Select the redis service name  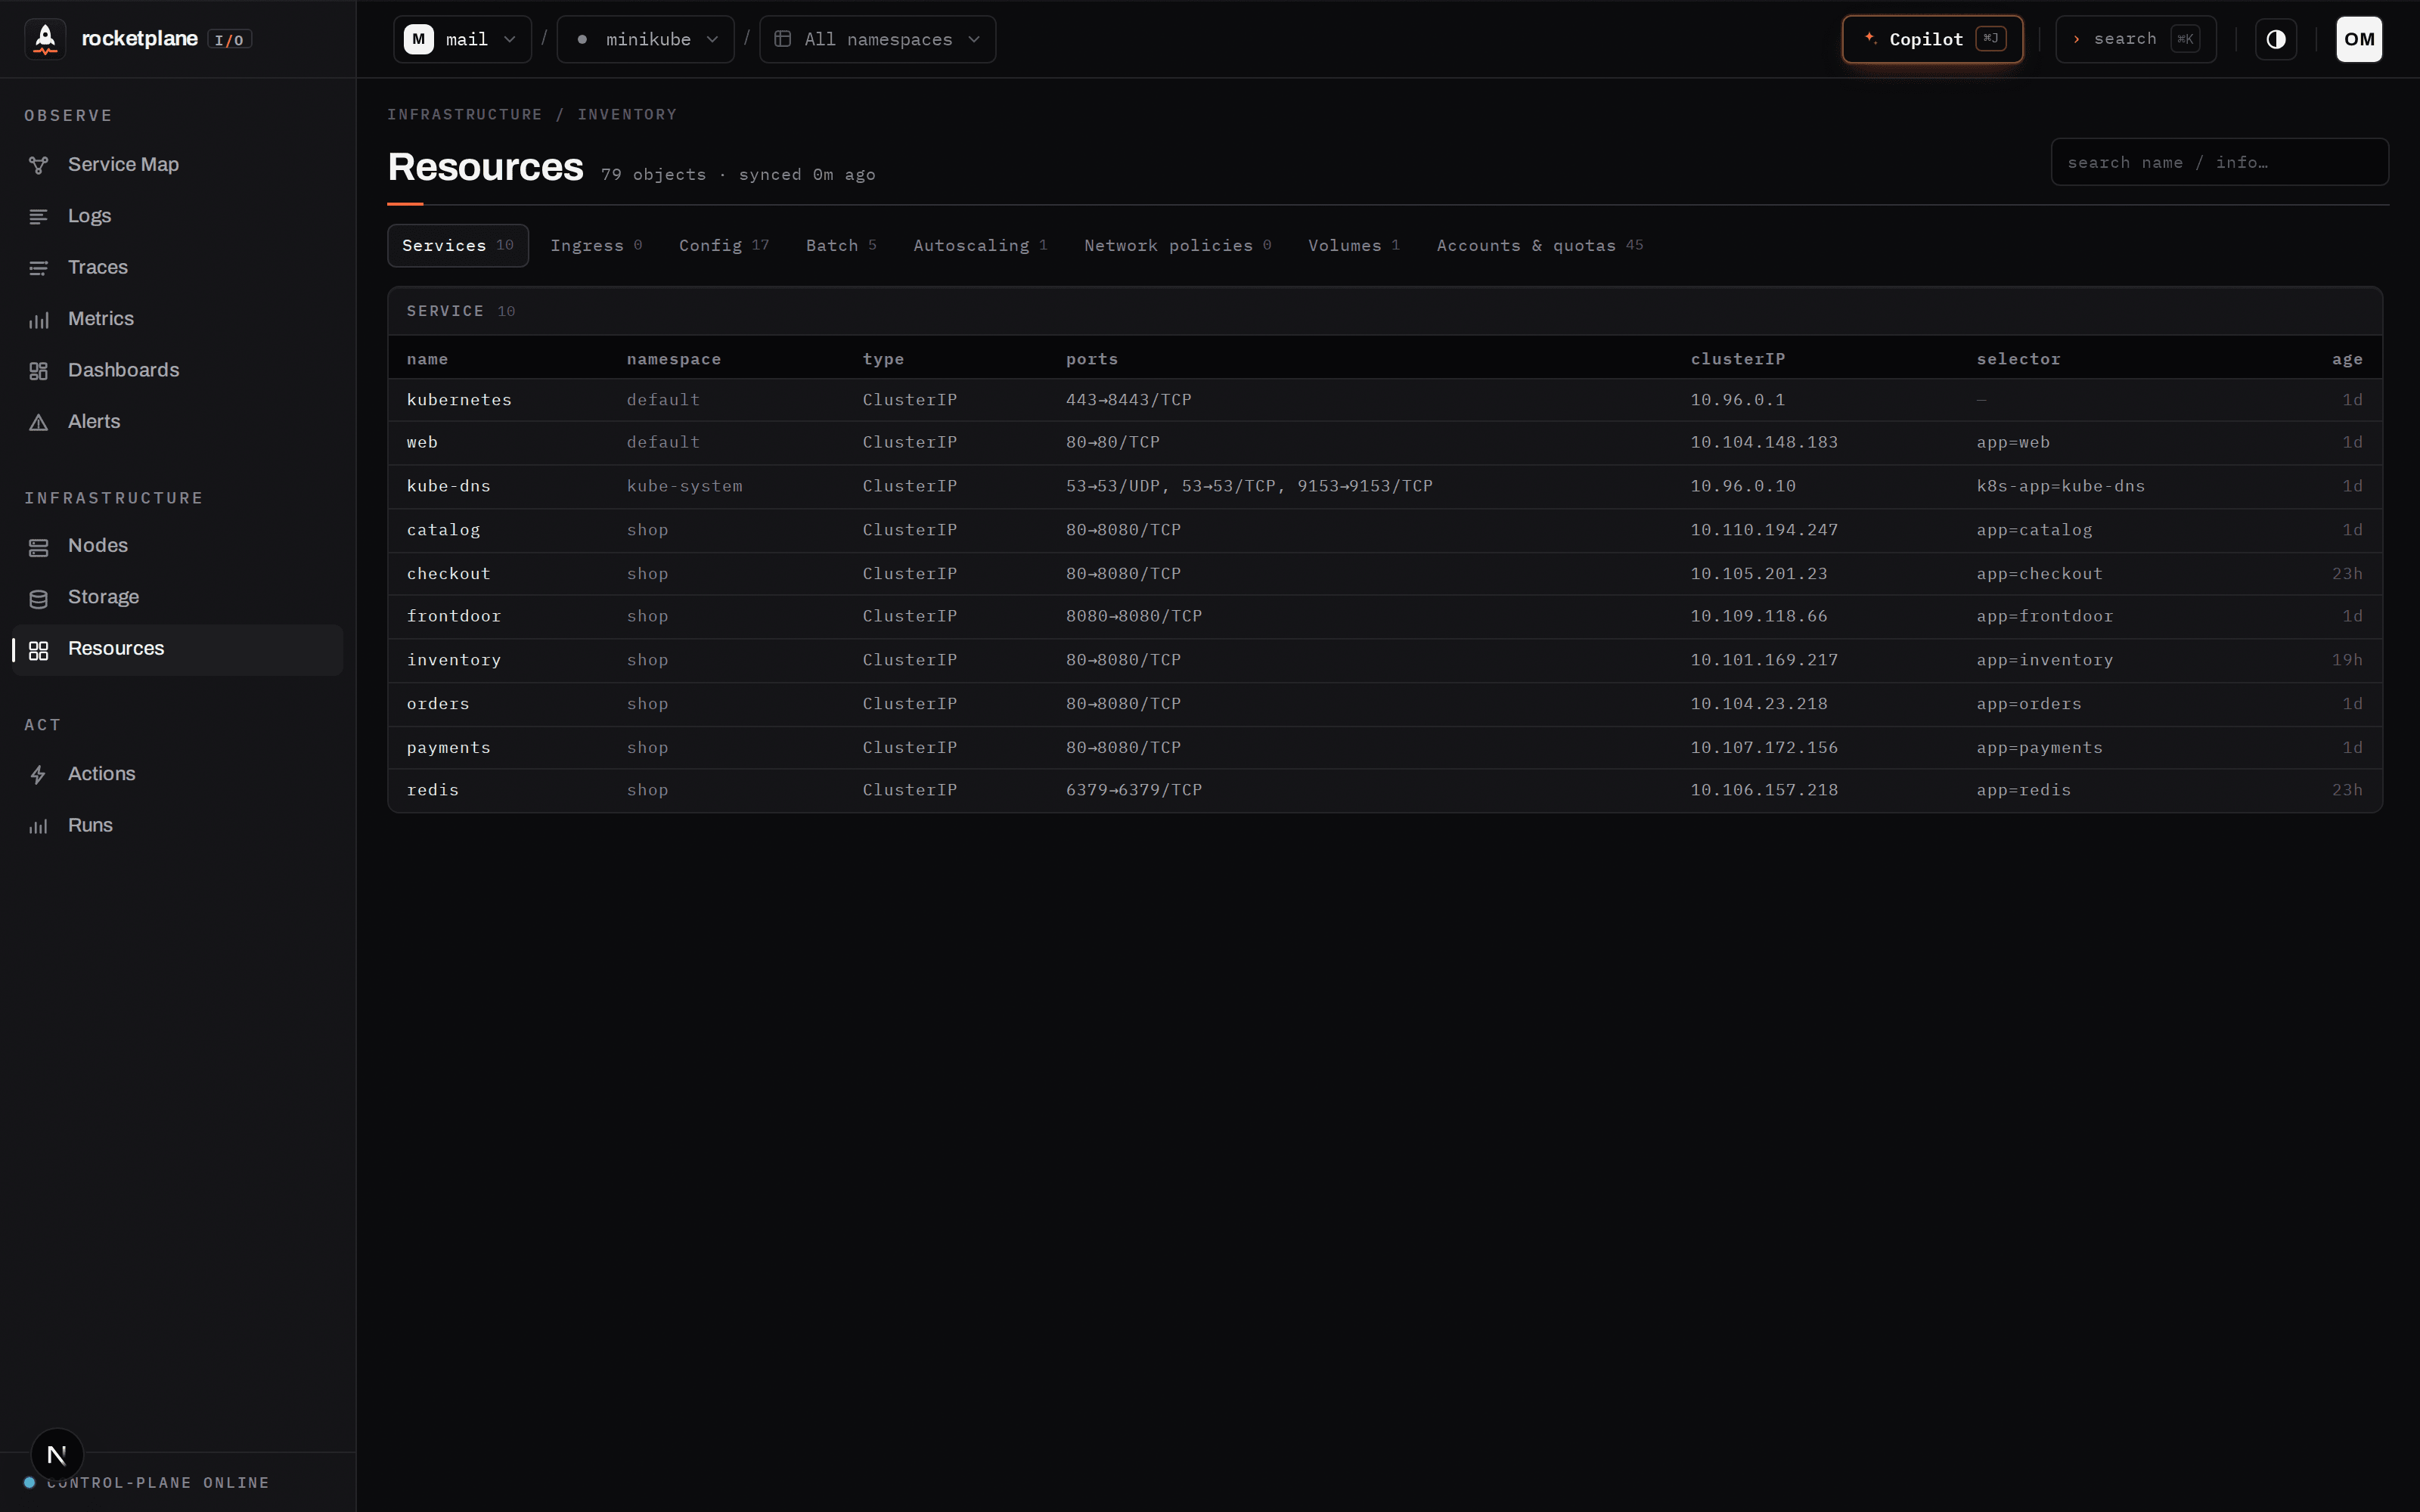click(x=432, y=790)
